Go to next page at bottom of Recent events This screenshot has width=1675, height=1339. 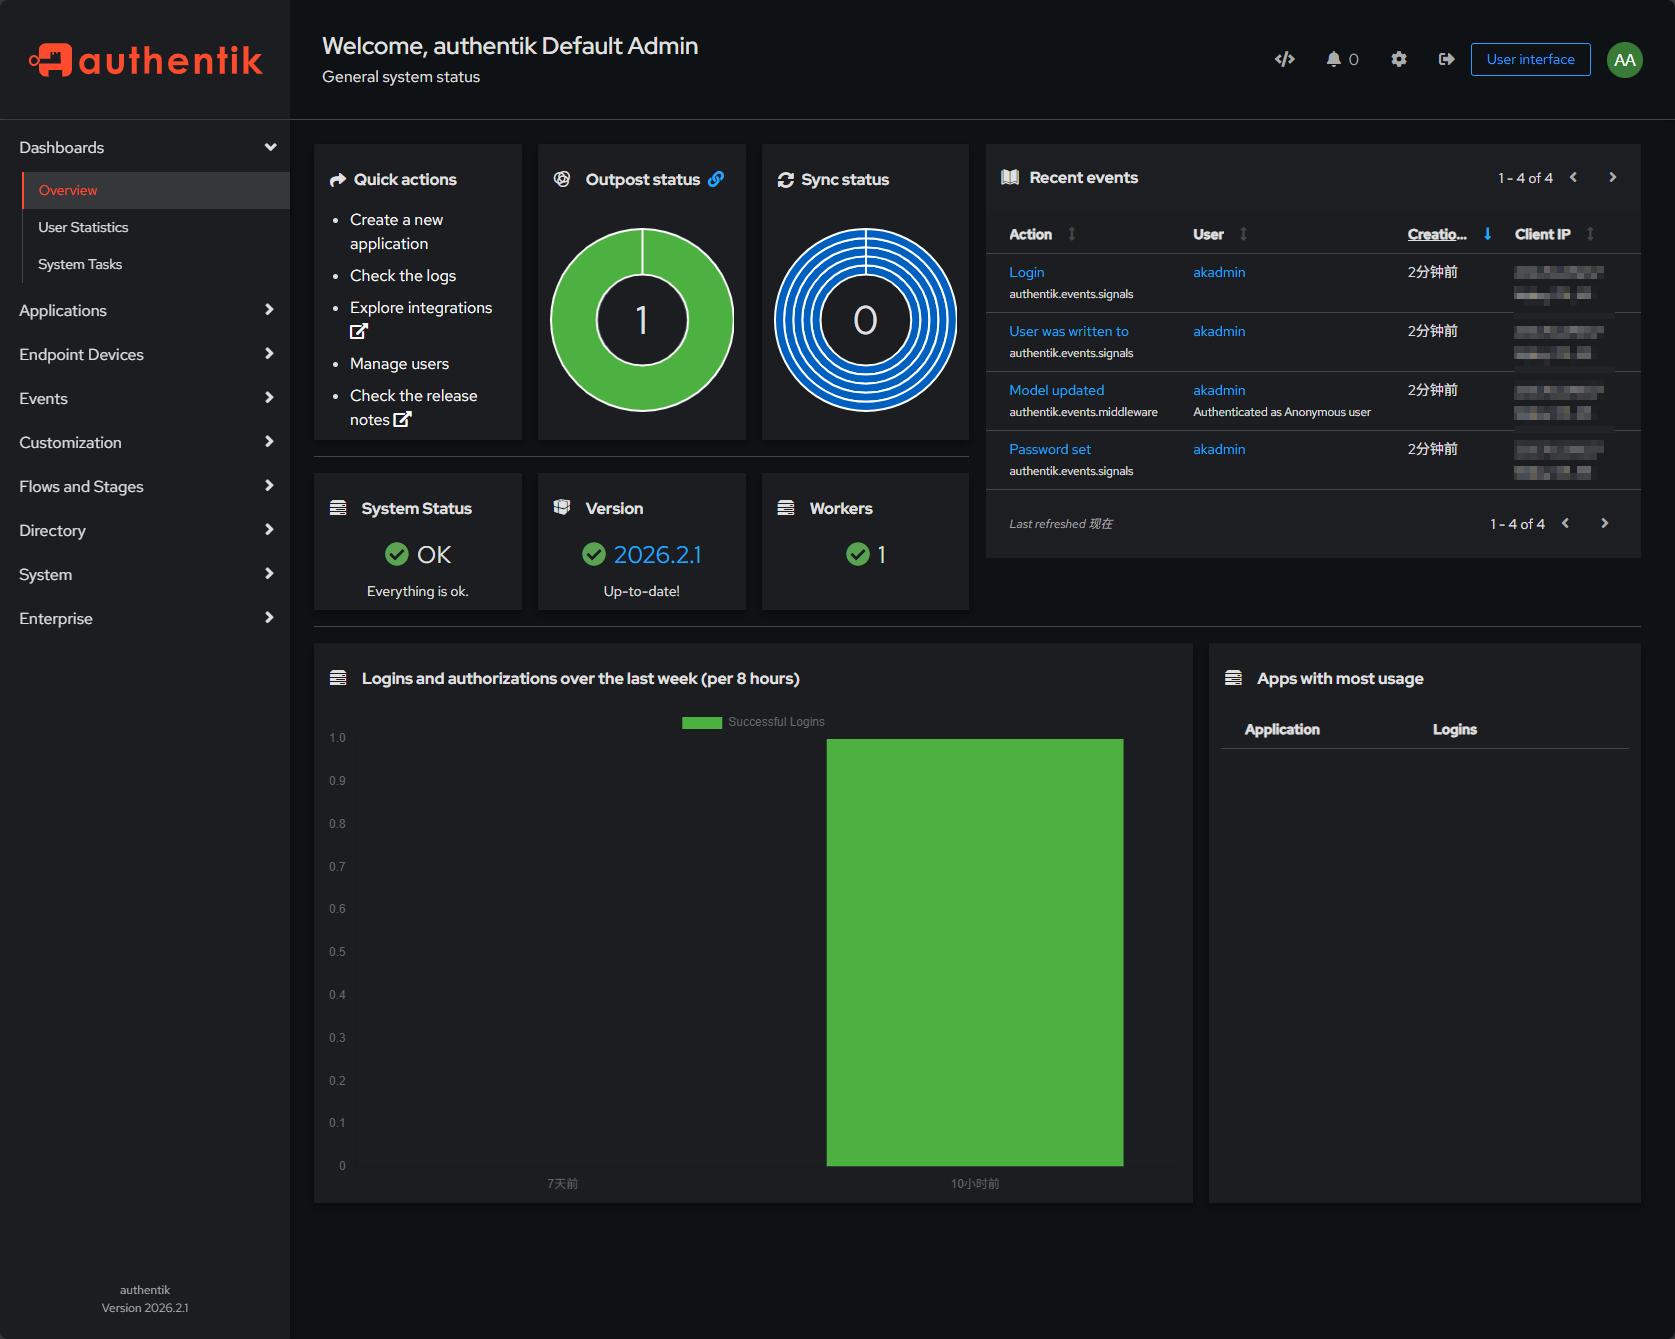(1604, 523)
